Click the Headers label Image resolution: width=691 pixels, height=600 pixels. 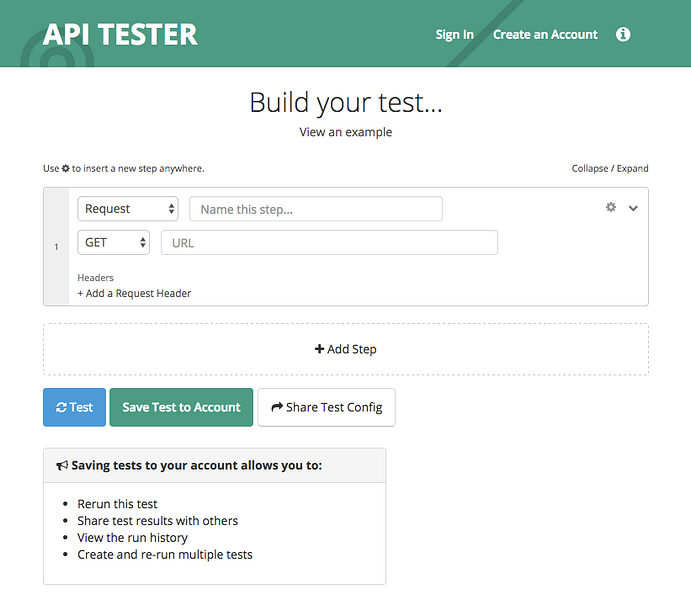(96, 278)
